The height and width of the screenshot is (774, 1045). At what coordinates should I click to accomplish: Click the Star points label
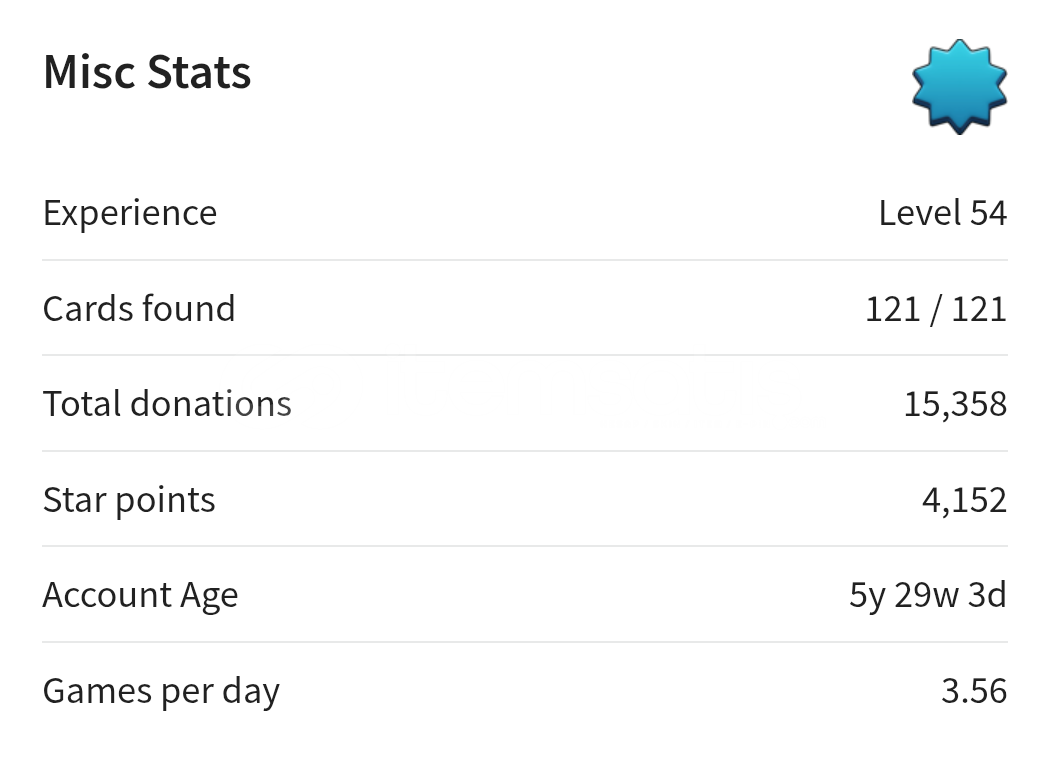point(129,500)
